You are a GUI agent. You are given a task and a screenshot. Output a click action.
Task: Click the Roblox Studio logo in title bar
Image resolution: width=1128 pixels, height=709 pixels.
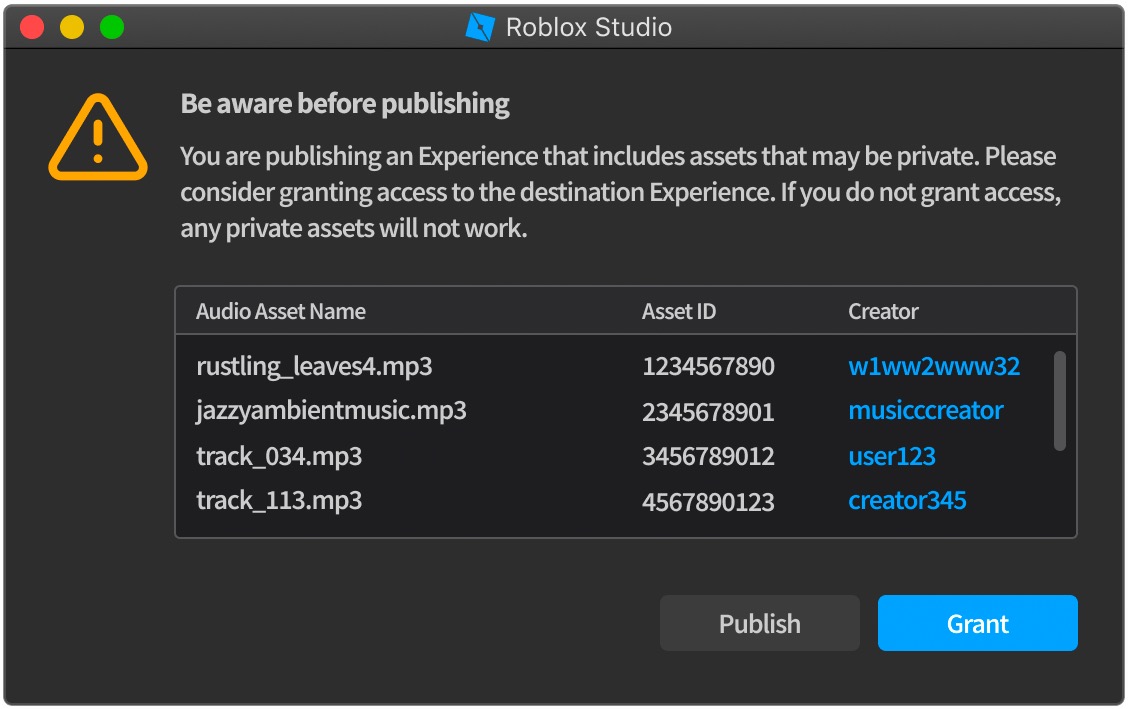[480, 27]
